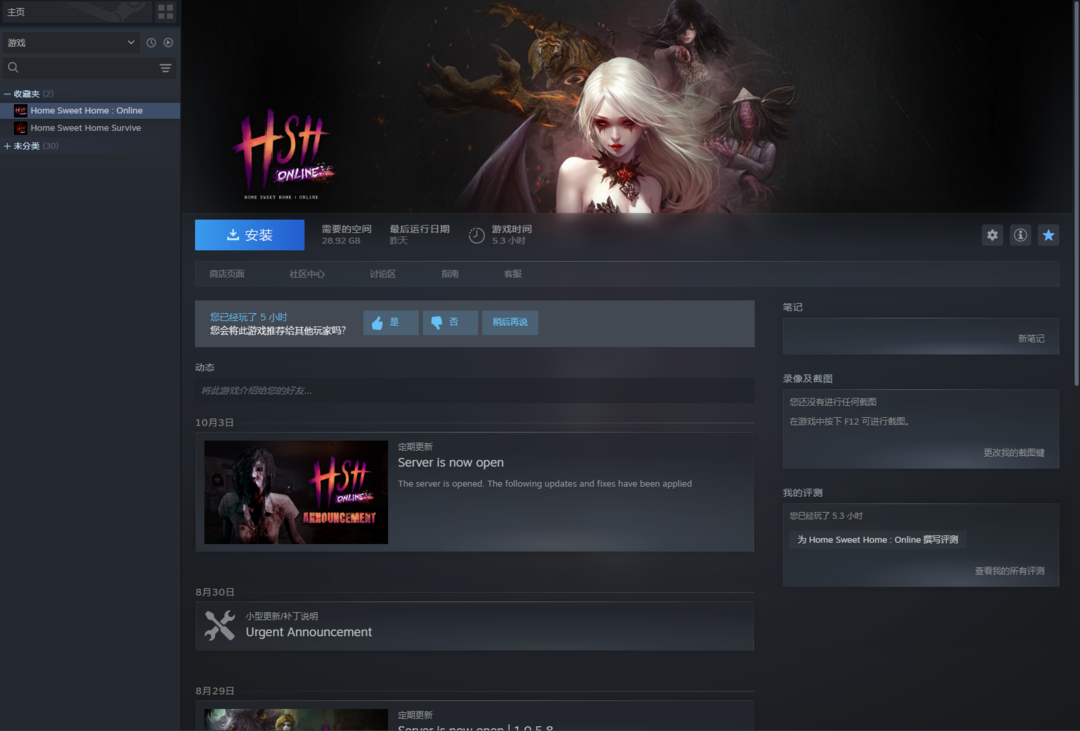This screenshot has height=731, width=1080.
Task: Open the 社区中心 tab
Action: point(307,274)
